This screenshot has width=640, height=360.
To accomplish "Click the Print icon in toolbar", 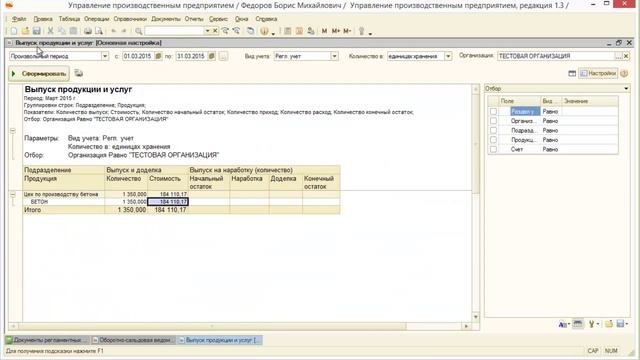I will pos(88,31).
